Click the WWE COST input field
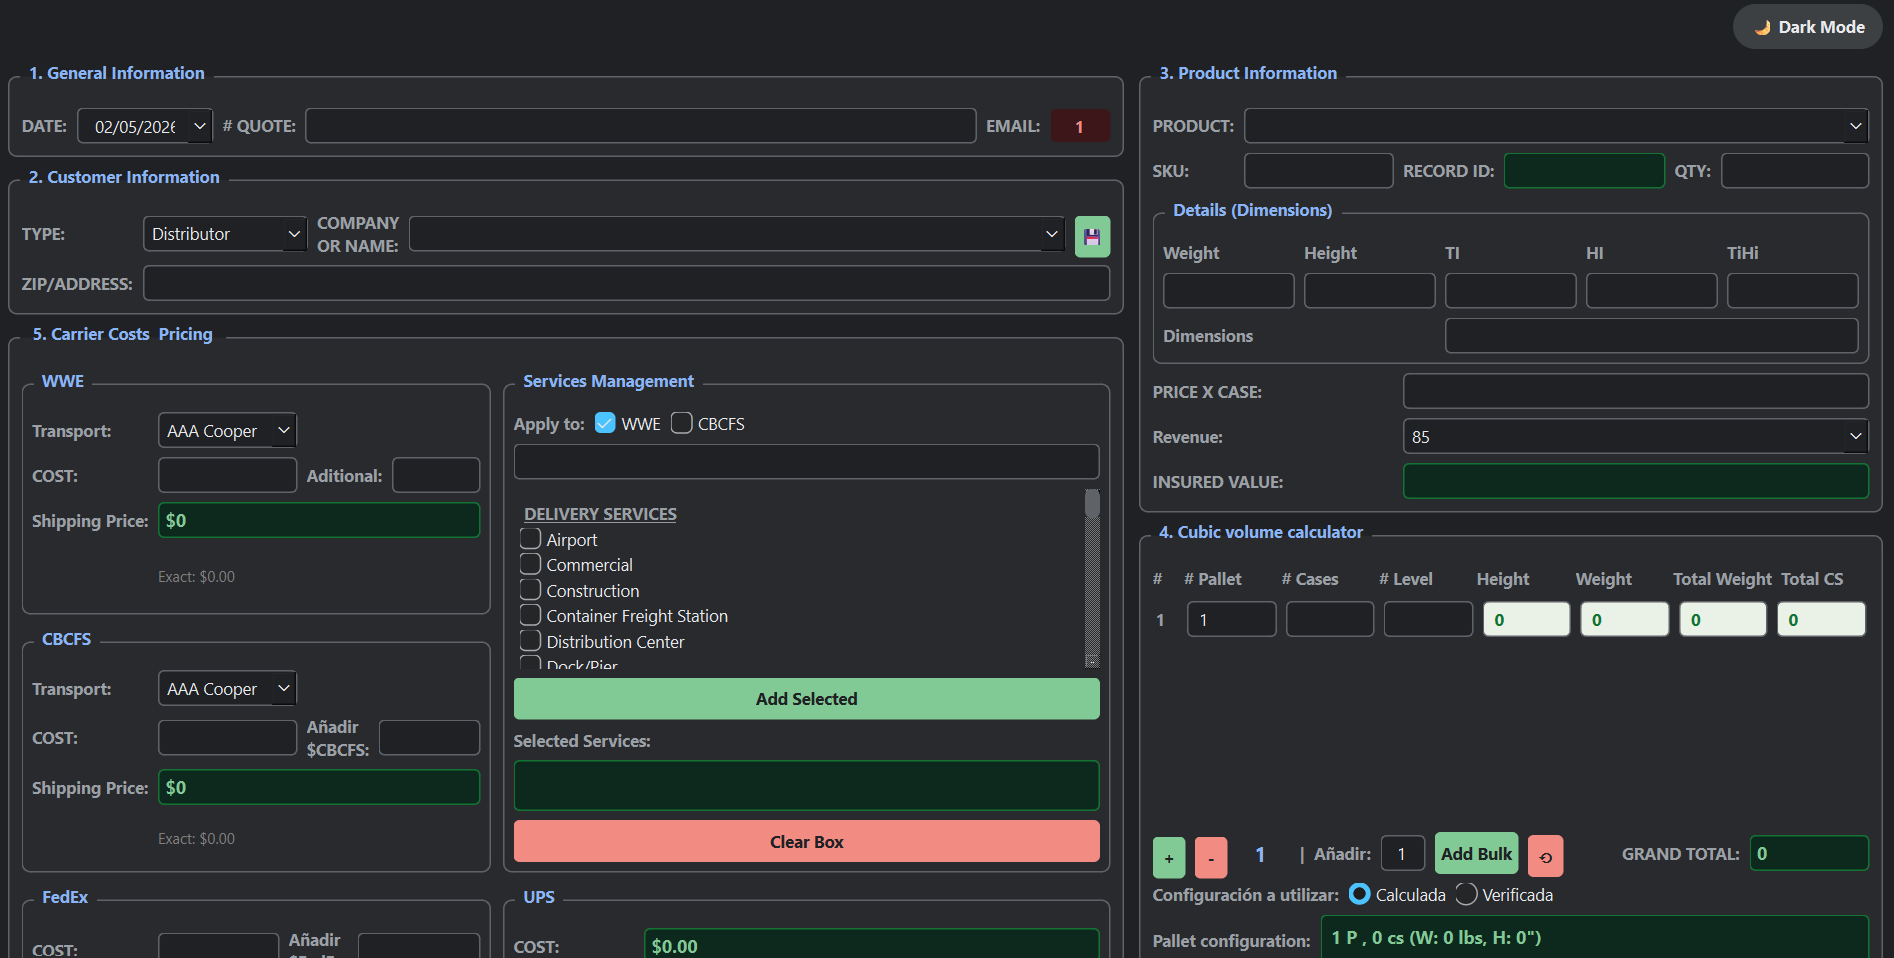Image resolution: width=1894 pixels, height=958 pixels. (x=227, y=475)
